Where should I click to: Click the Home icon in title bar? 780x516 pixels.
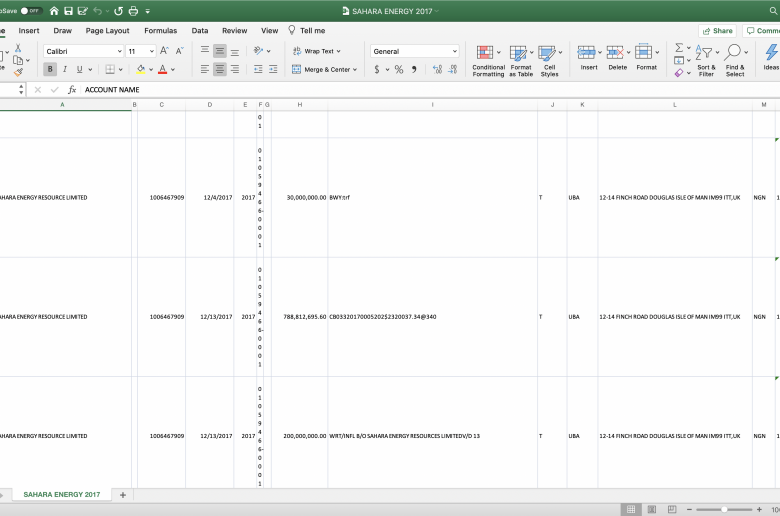[x=54, y=11]
